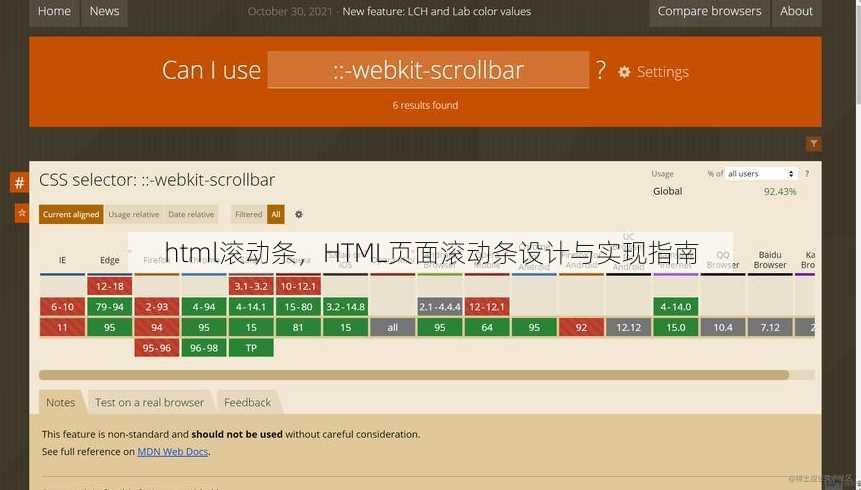Open the LCH and Lab color news link
The height and width of the screenshot is (490, 861).
(437, 11)
